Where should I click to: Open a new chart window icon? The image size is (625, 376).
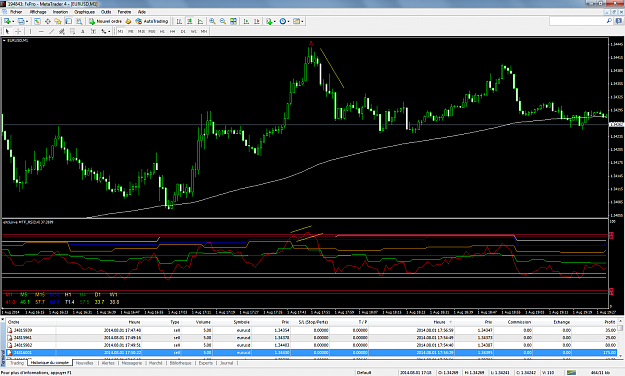(7, 21)
